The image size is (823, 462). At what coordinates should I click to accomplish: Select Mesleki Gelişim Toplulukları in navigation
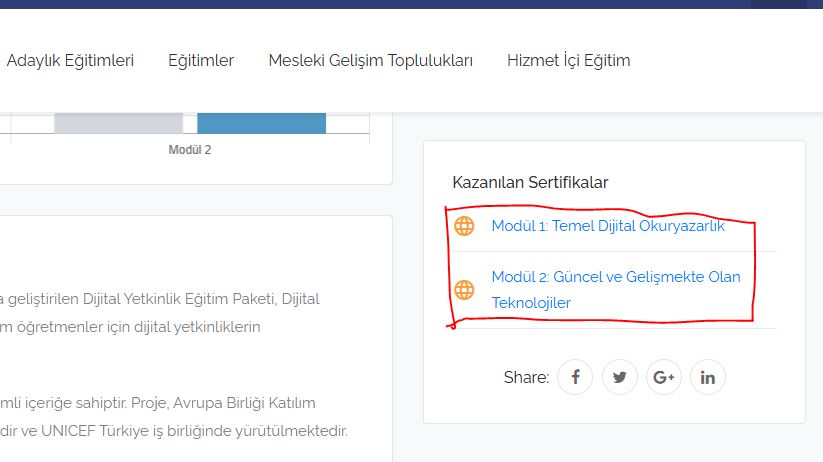click(370, 61)
